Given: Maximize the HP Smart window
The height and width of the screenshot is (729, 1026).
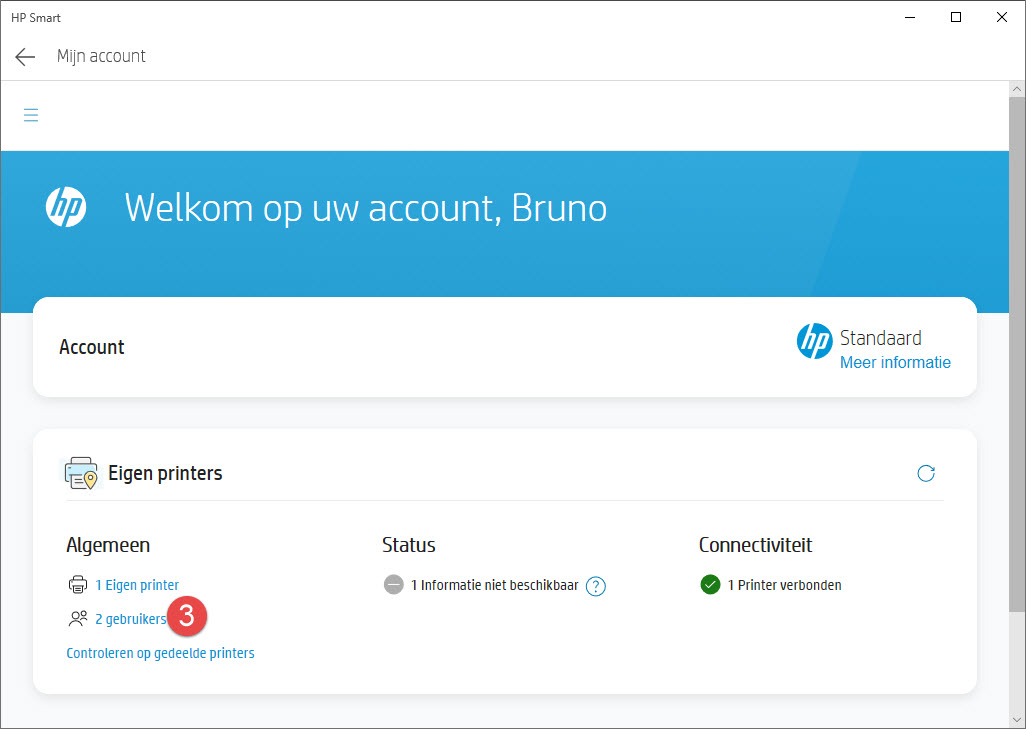Looking at the screenshot, I should pos(956,17).
